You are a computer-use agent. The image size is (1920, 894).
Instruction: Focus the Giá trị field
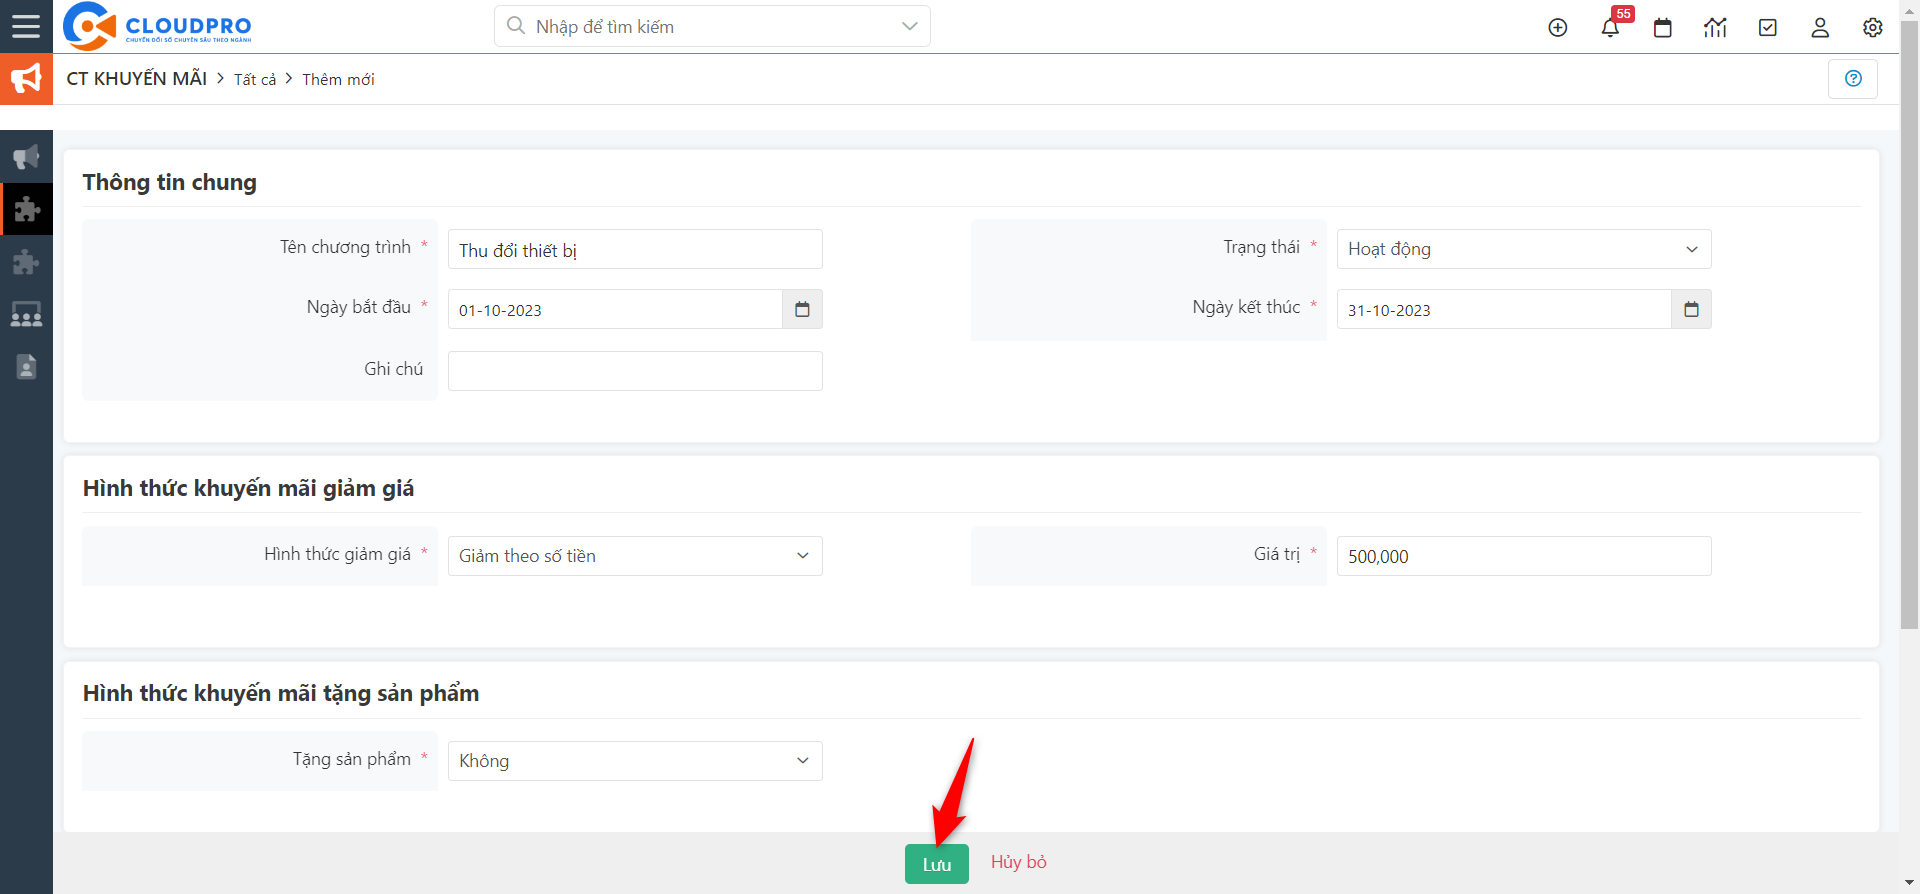(1524, 556)
